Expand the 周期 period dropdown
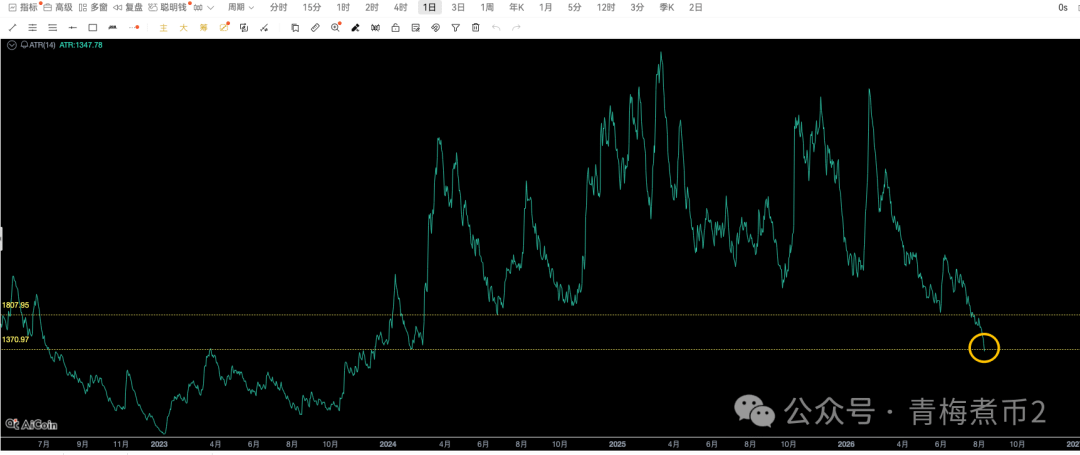This screenshot has height=455, width=1080. [241, 8]
